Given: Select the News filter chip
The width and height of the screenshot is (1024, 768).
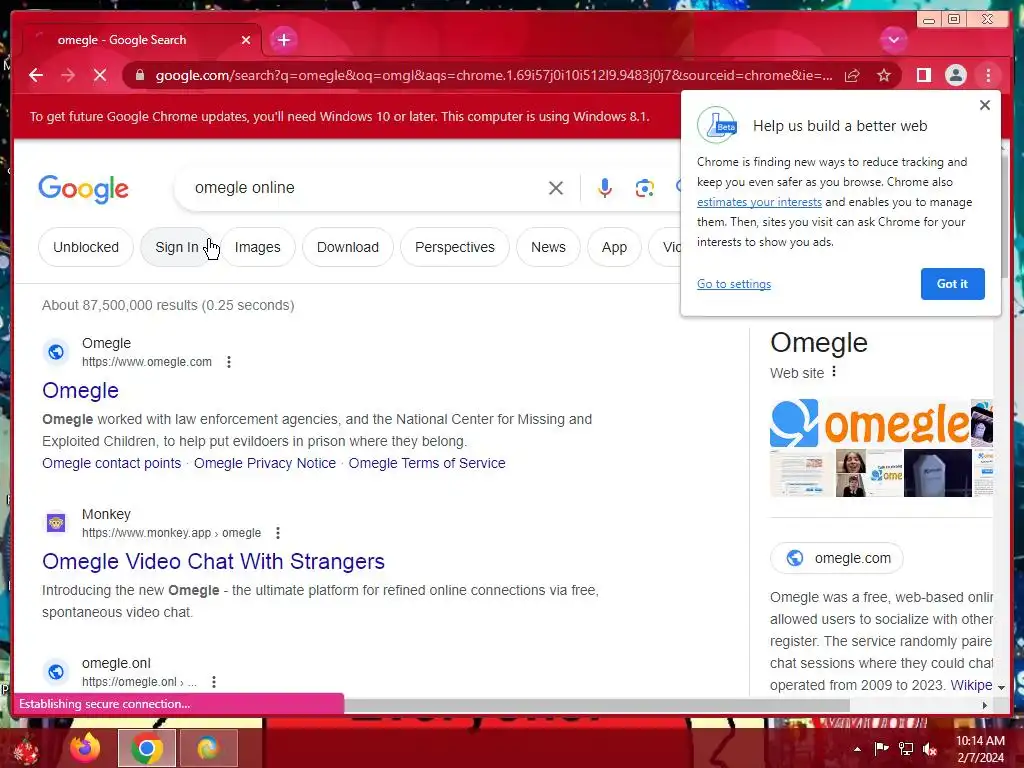Looking at the screenshot, I should coord(548,247).
